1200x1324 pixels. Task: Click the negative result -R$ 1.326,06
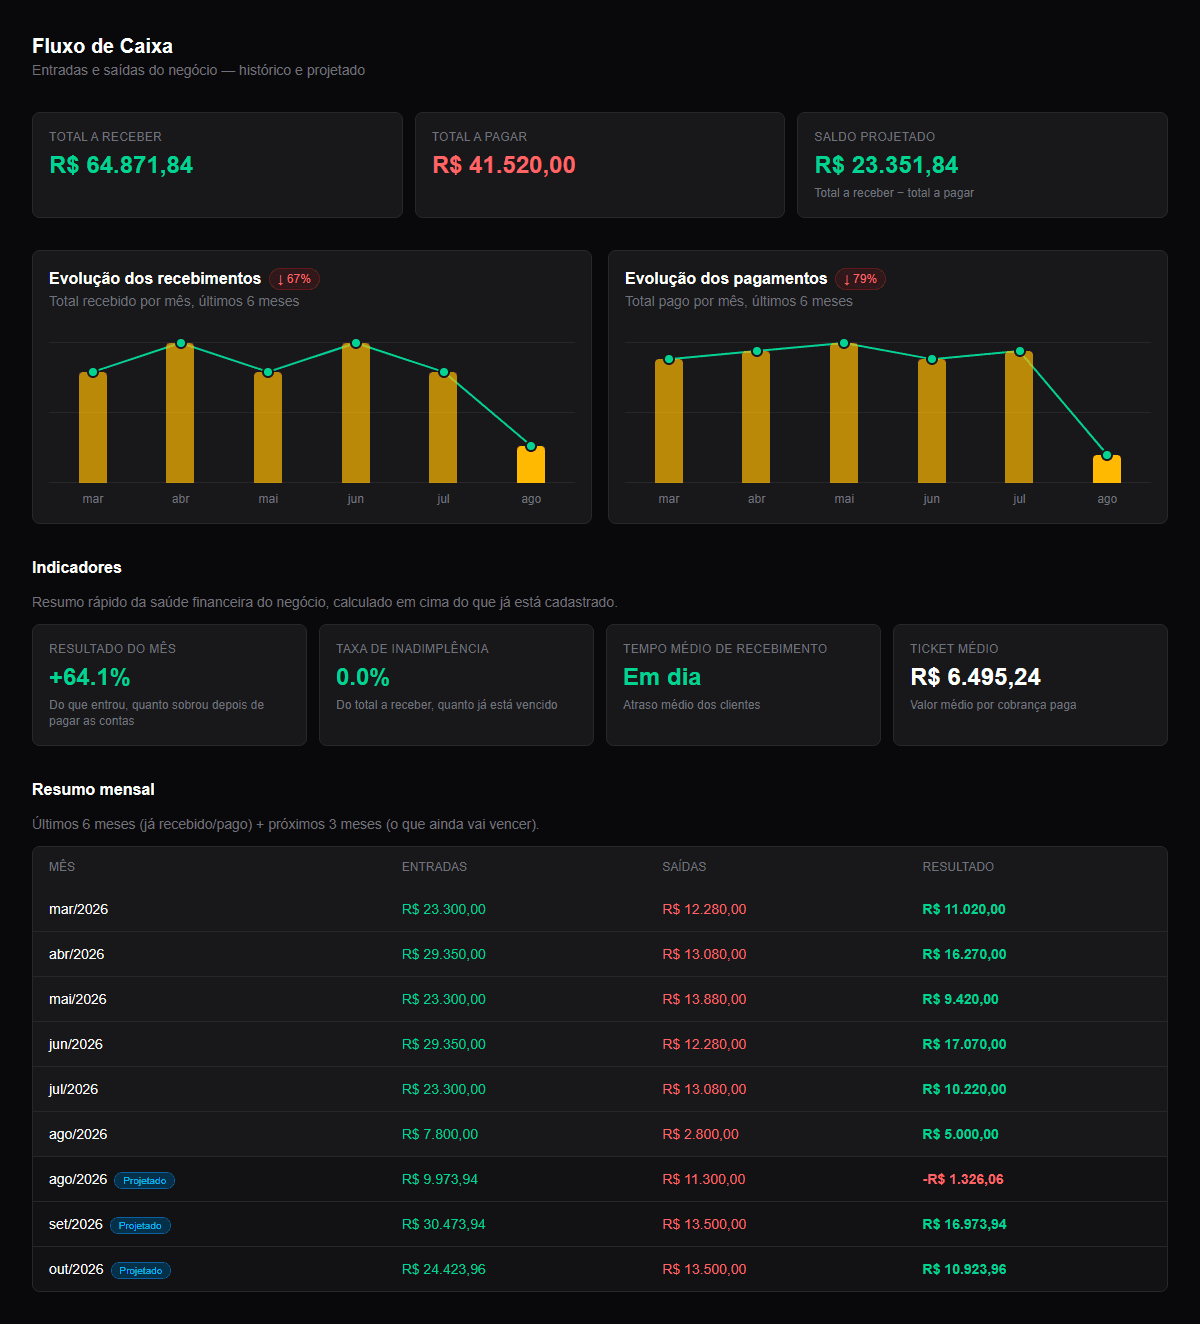[x=963, y=1179]
